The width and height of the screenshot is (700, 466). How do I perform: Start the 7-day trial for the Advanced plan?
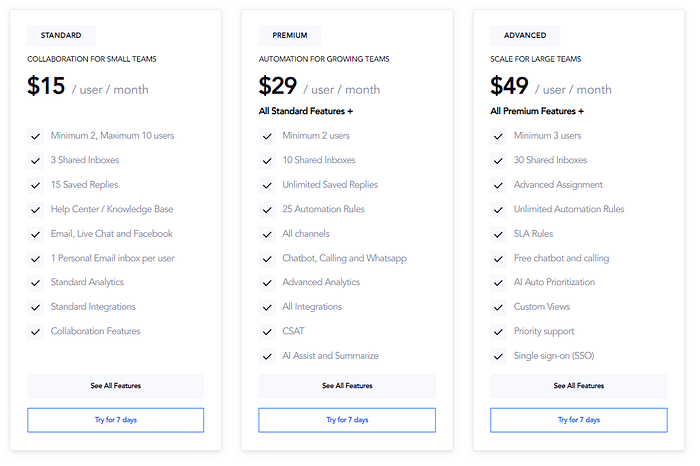coord(578,420)
